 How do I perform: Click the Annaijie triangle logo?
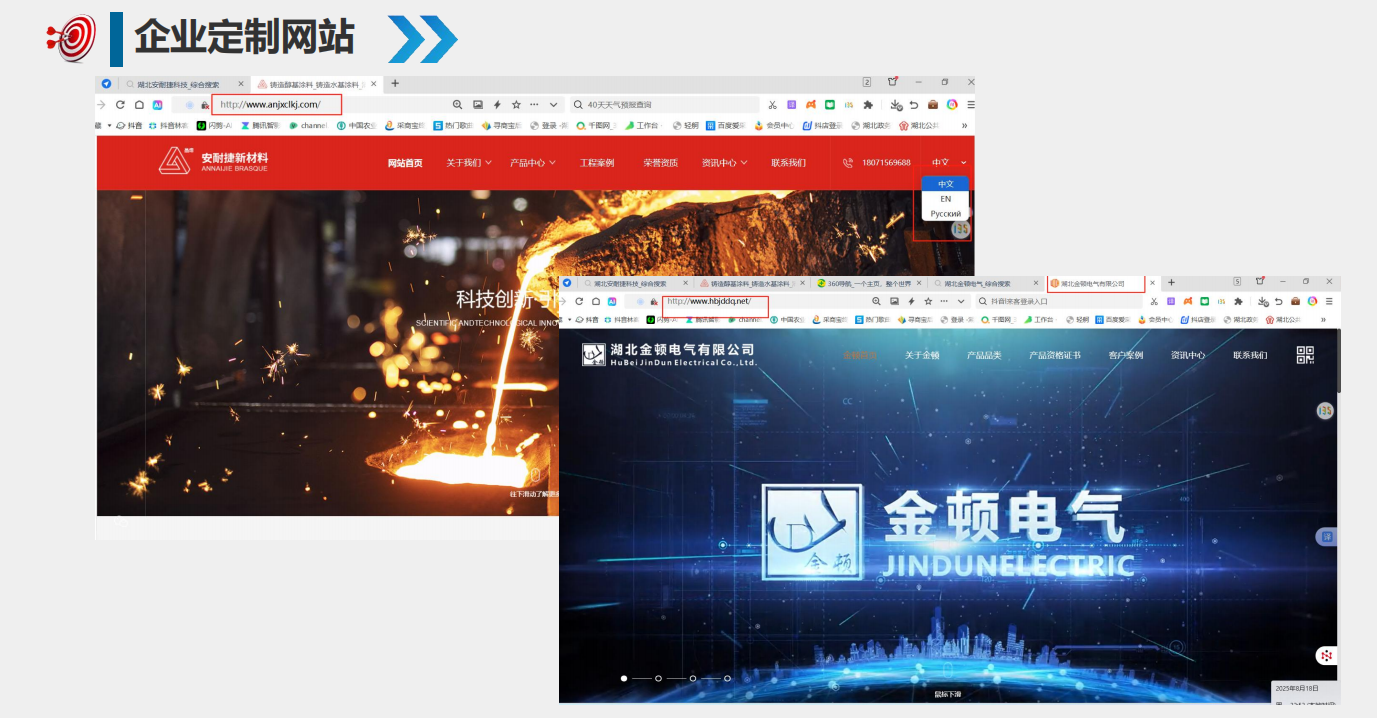(x=174, y=161)
